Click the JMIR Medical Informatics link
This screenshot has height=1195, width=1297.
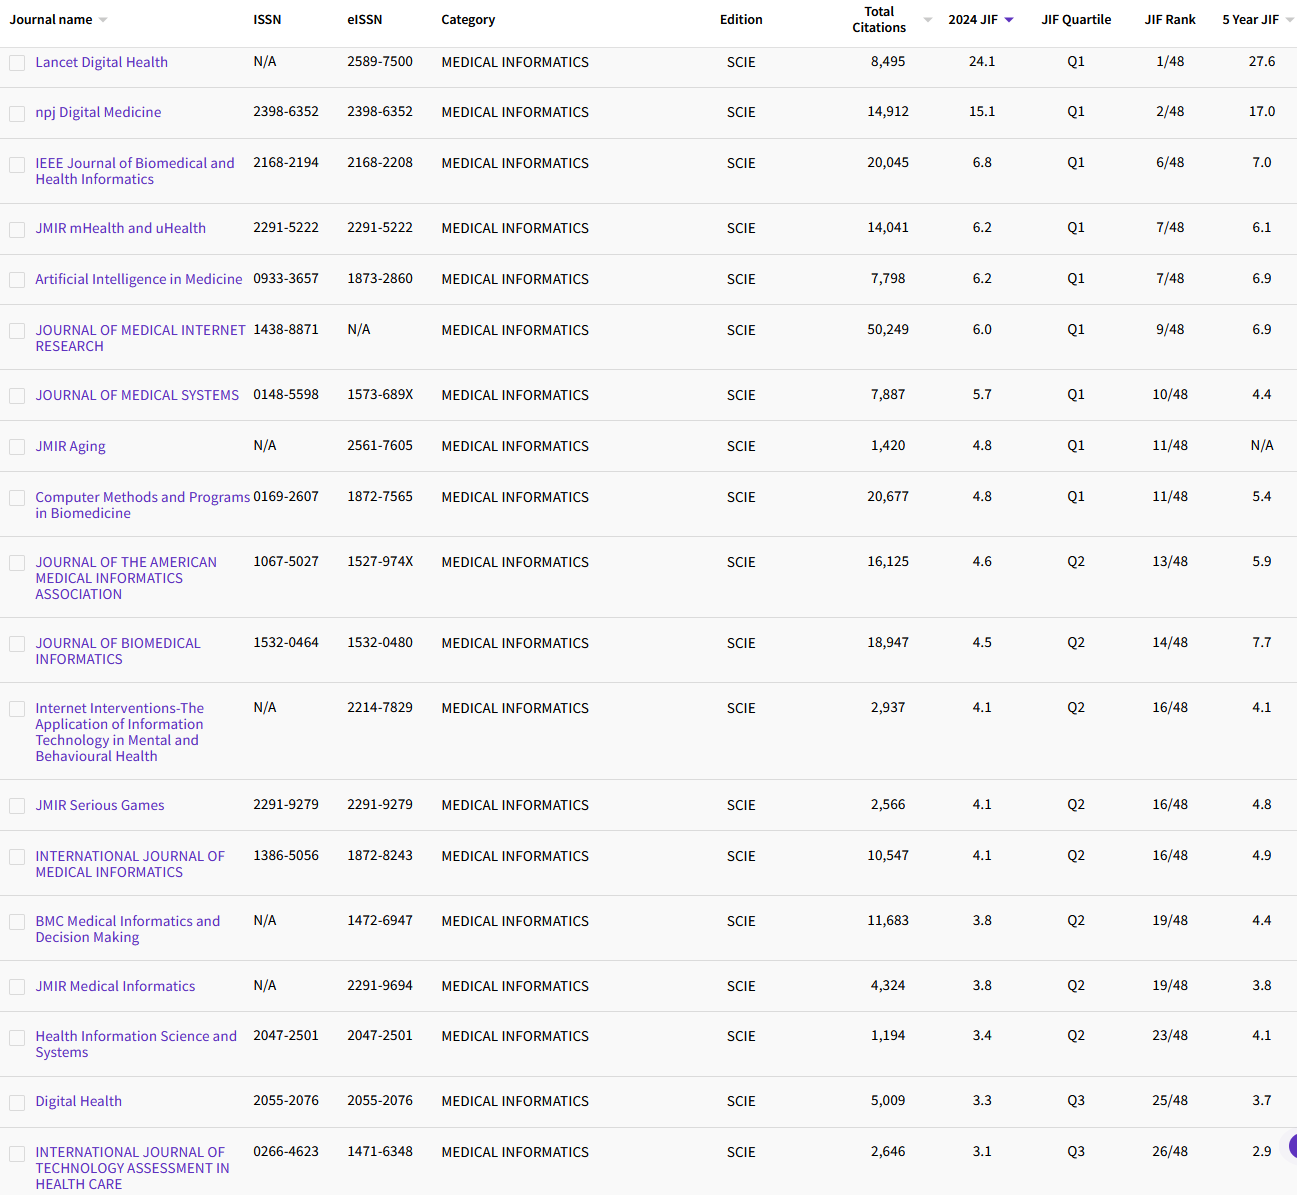[115, 986]
